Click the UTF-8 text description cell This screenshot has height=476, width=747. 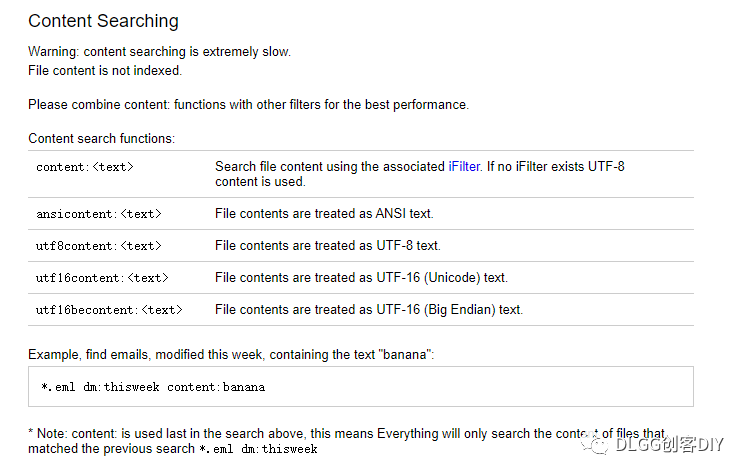pyautogui.click(x=327, y=246)
